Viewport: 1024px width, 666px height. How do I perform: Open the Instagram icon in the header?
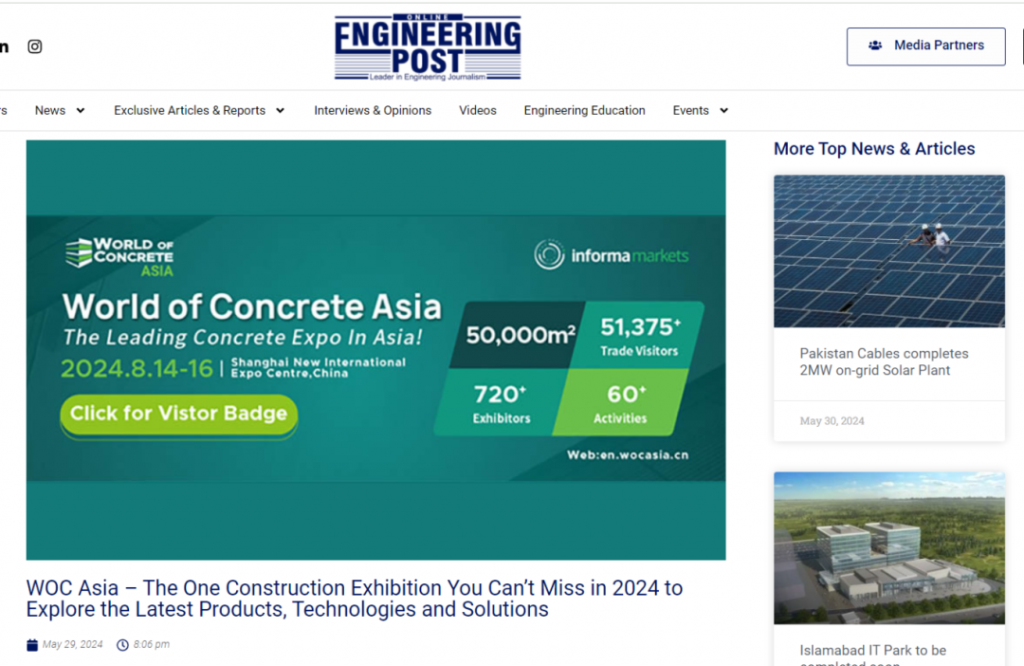pyautogui.click(x=35, y=46)
